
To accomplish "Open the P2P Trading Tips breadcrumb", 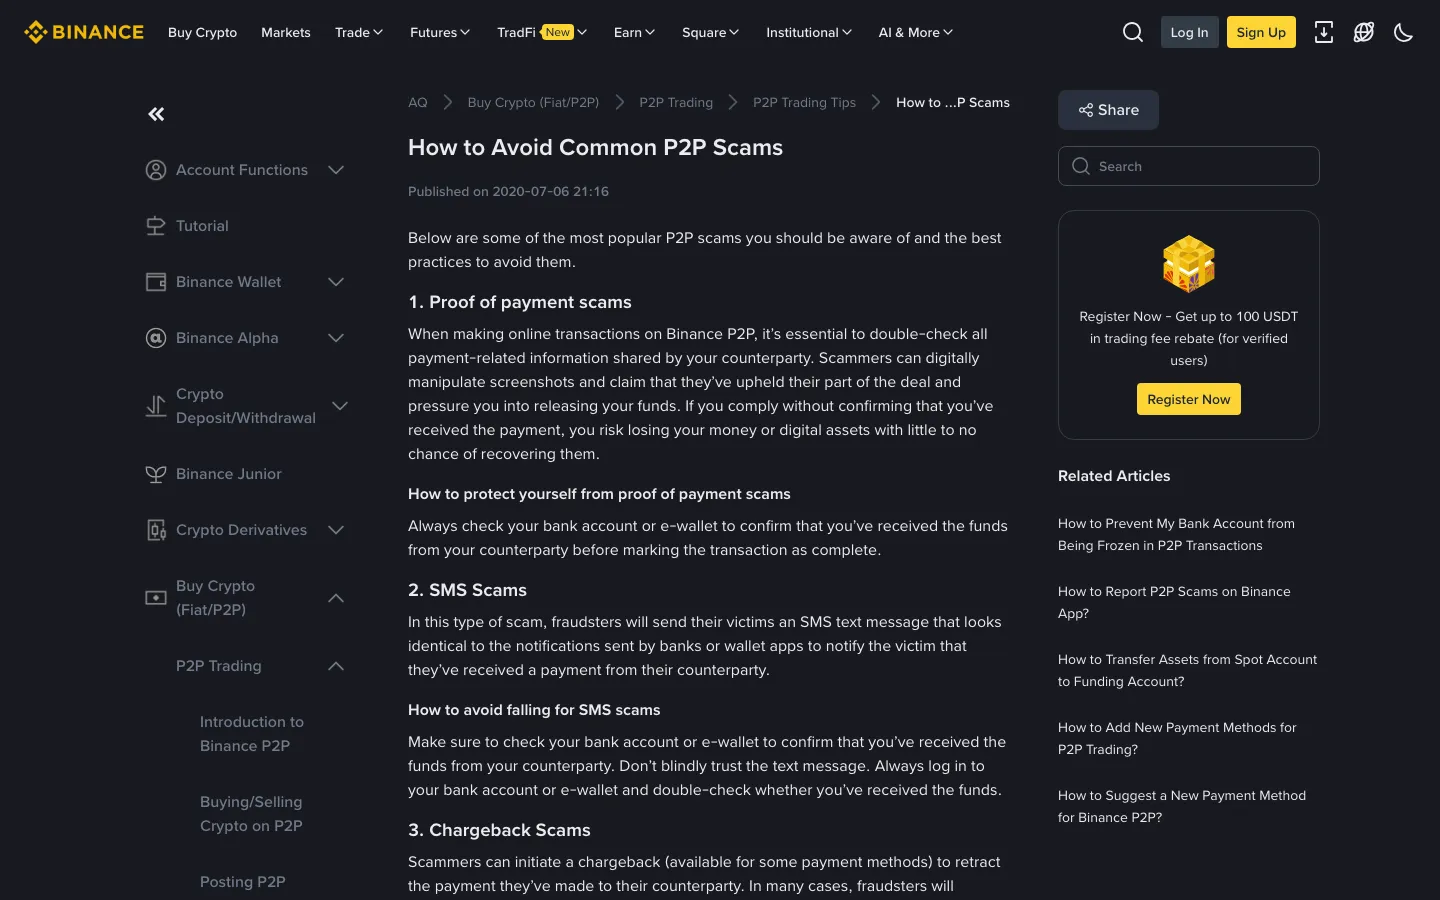I will coord(804,102).
